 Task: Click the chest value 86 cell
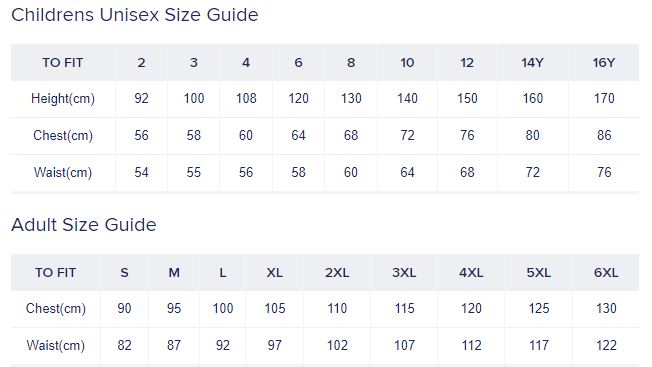604,135
